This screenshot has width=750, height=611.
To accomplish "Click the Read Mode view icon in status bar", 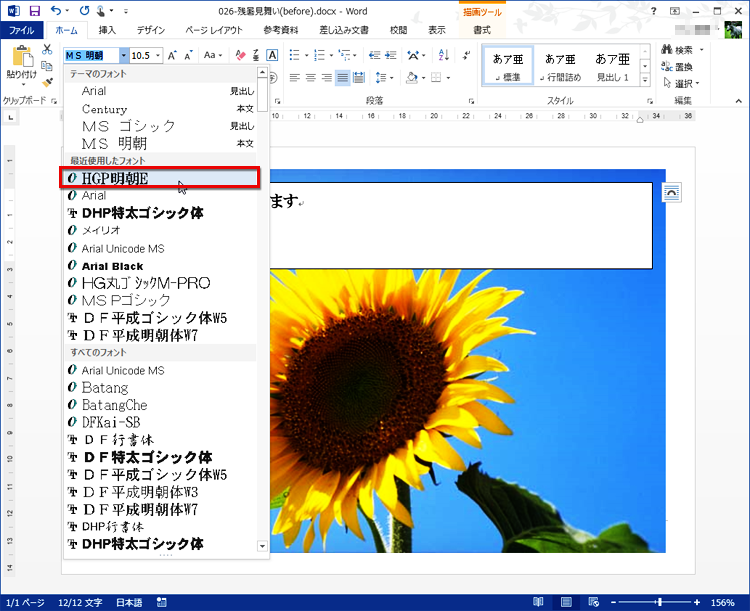I will (538, 602).
